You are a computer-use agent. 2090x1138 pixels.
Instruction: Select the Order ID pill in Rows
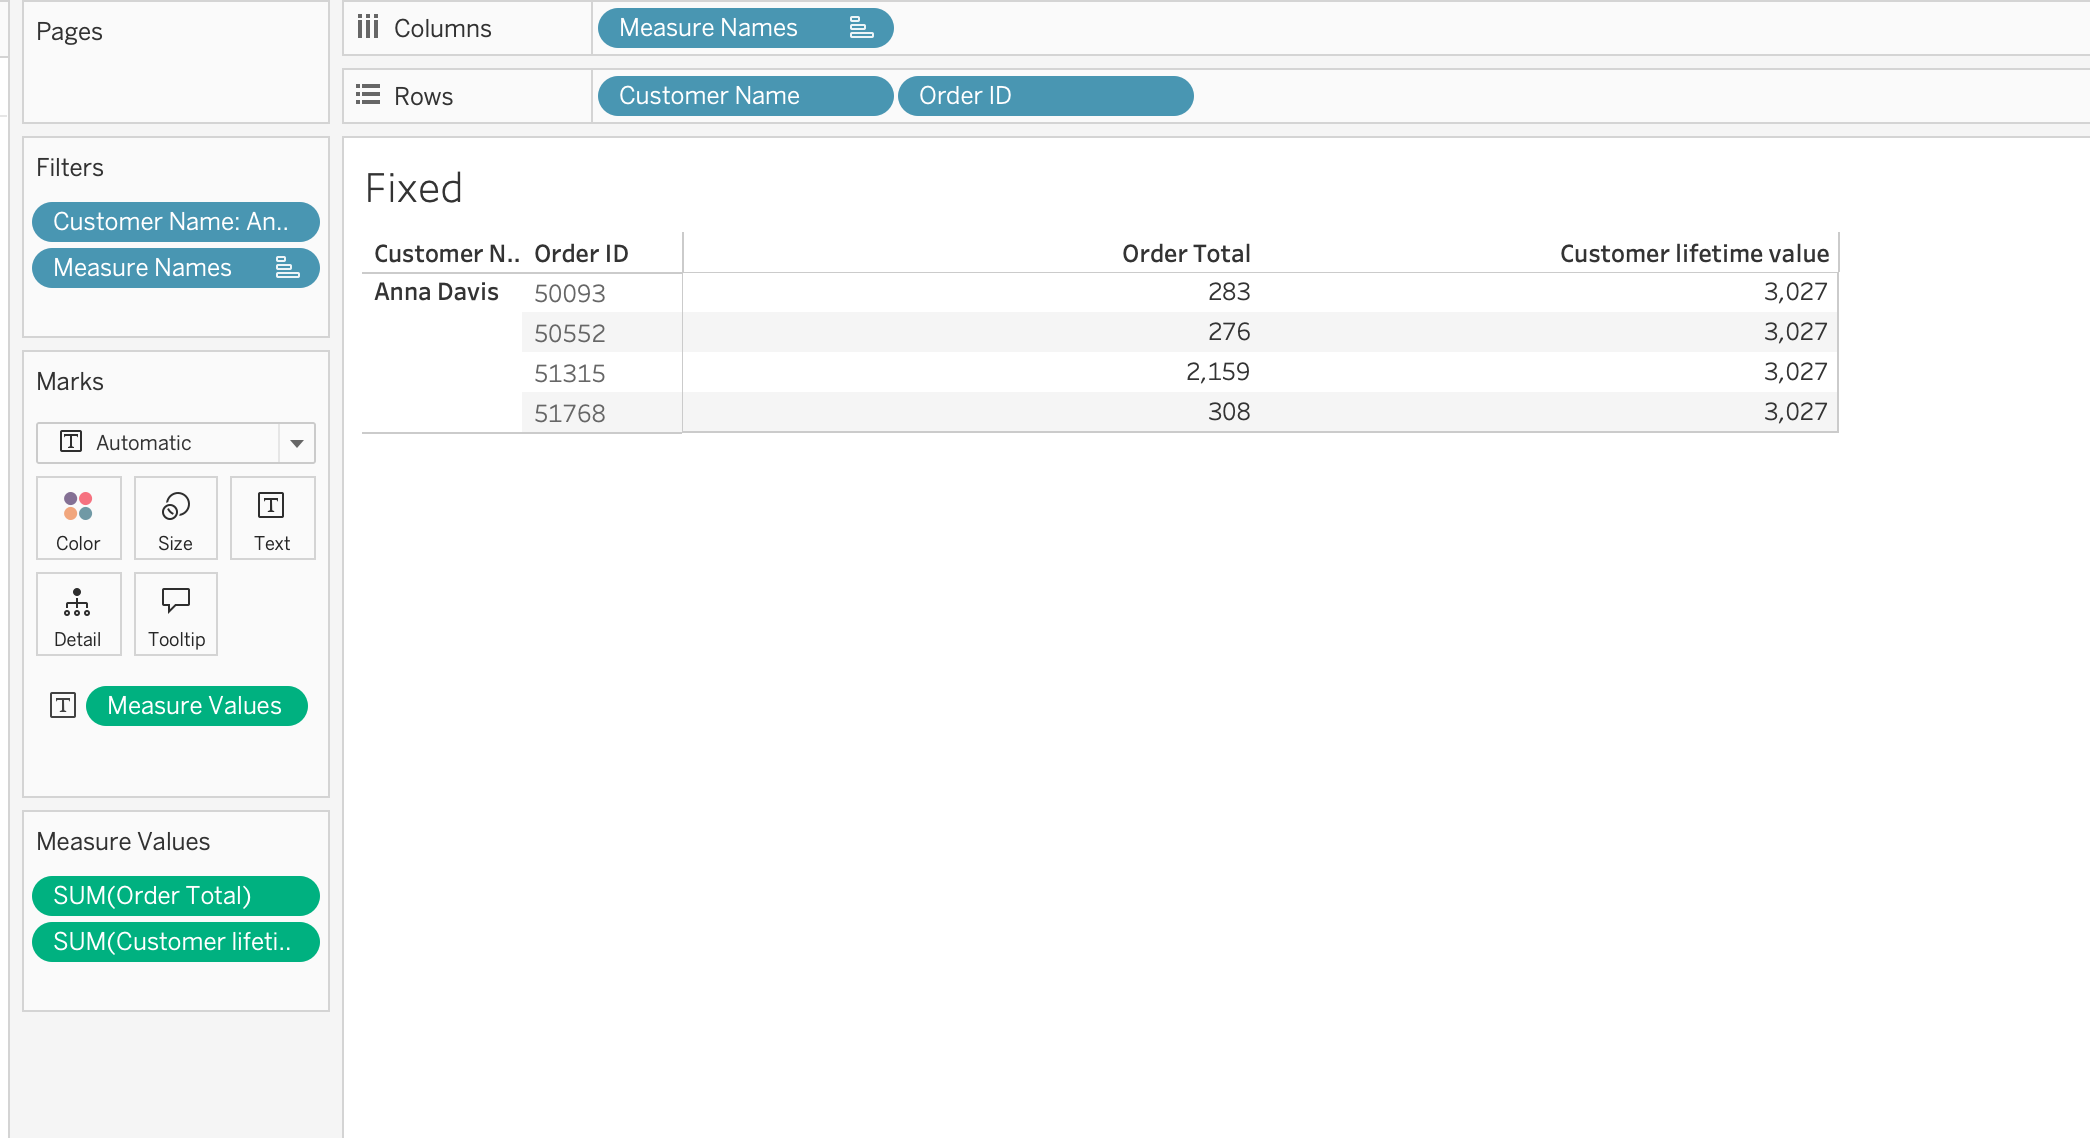pos(1044,96)
